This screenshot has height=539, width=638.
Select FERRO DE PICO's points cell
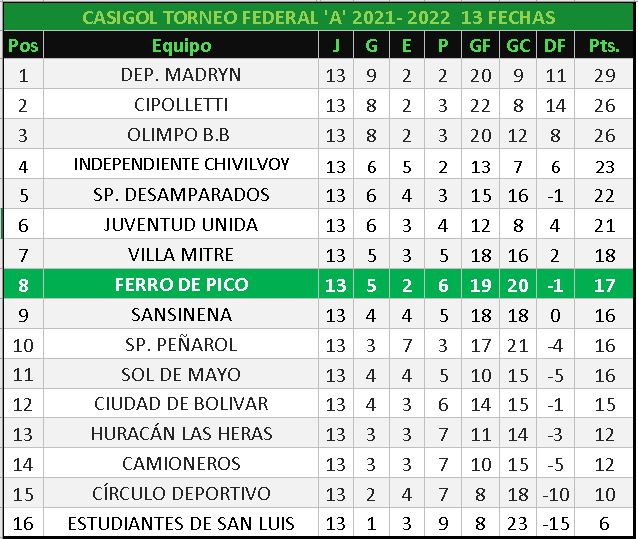[x=604, y=285]
